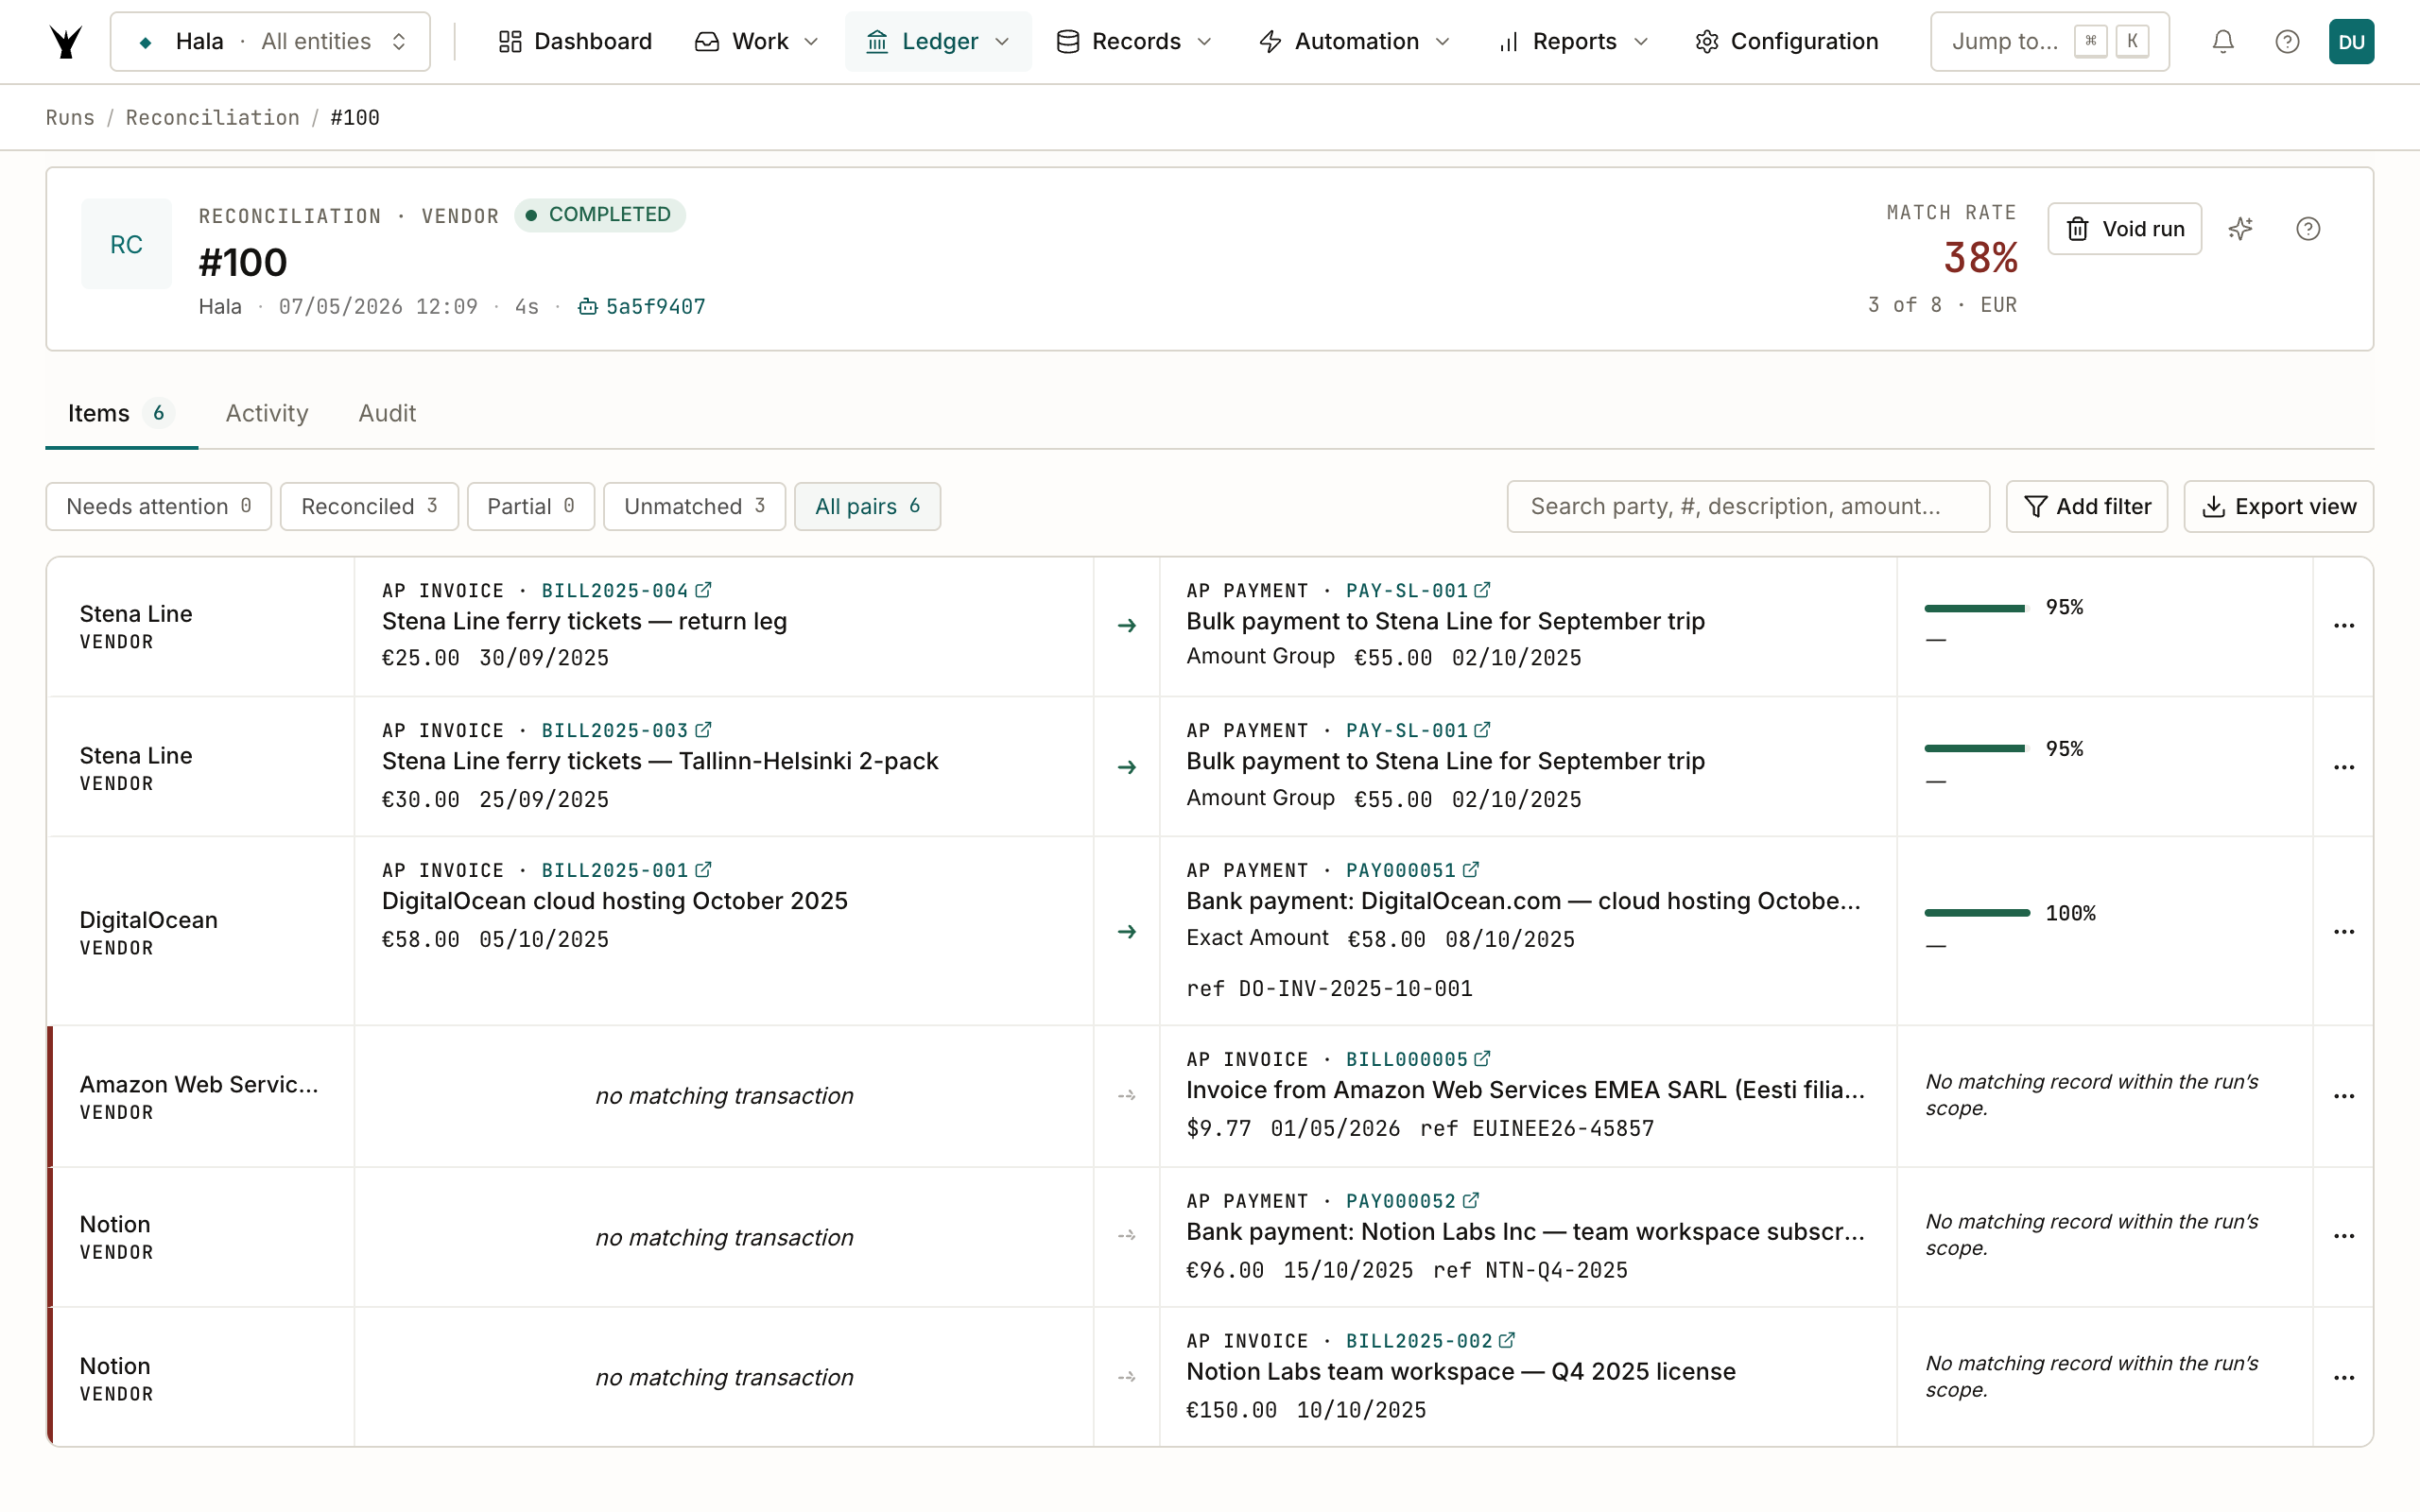This screenshot has width=2420, height=1512.
Task: Click the AI sparkle icon beside Void run
Action: tap(2240, 229)
